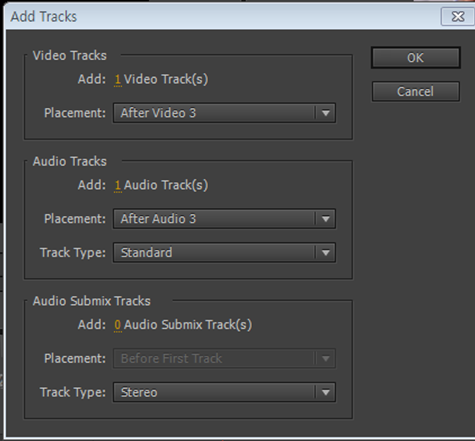This screenshot has height=441, width=475.
Task: Open the Stereo track type menu
Action: pyautogui.click(x=224, y=392)
